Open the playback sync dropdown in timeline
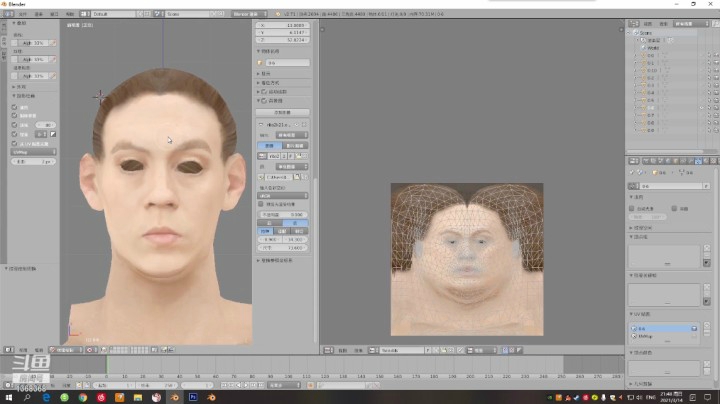Screen dimensions: 720x404 coord(284,385)
